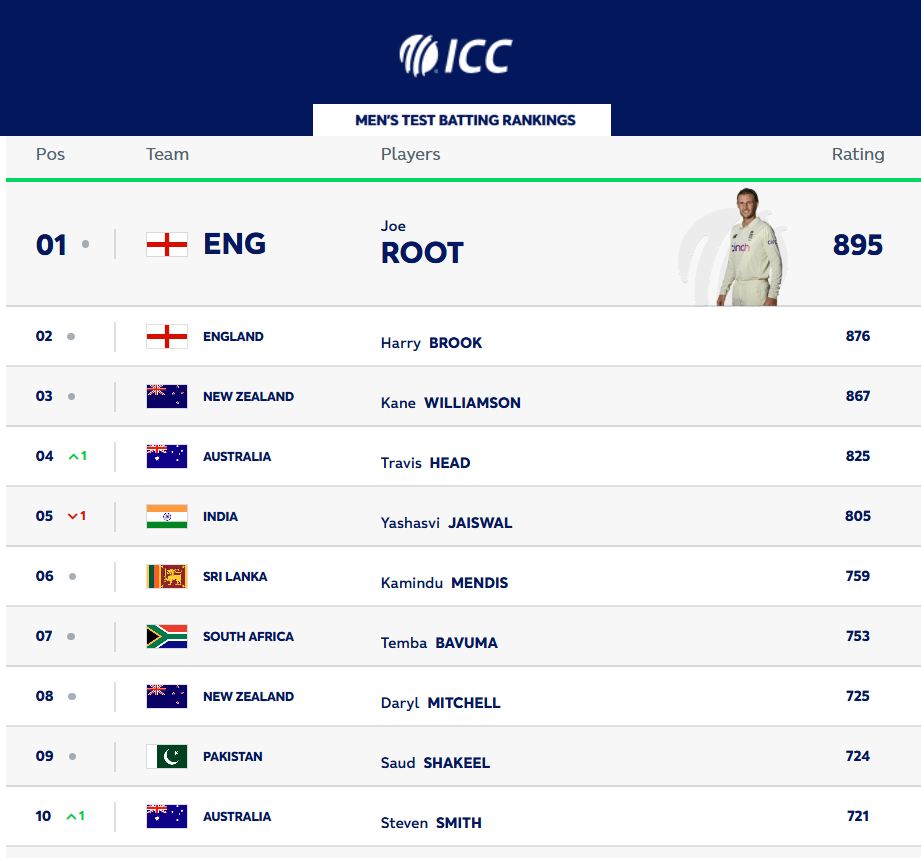The height and width of the screenshot is (858, 921).
Task: Open Steven Smith player link
Action: click(431, 823)
